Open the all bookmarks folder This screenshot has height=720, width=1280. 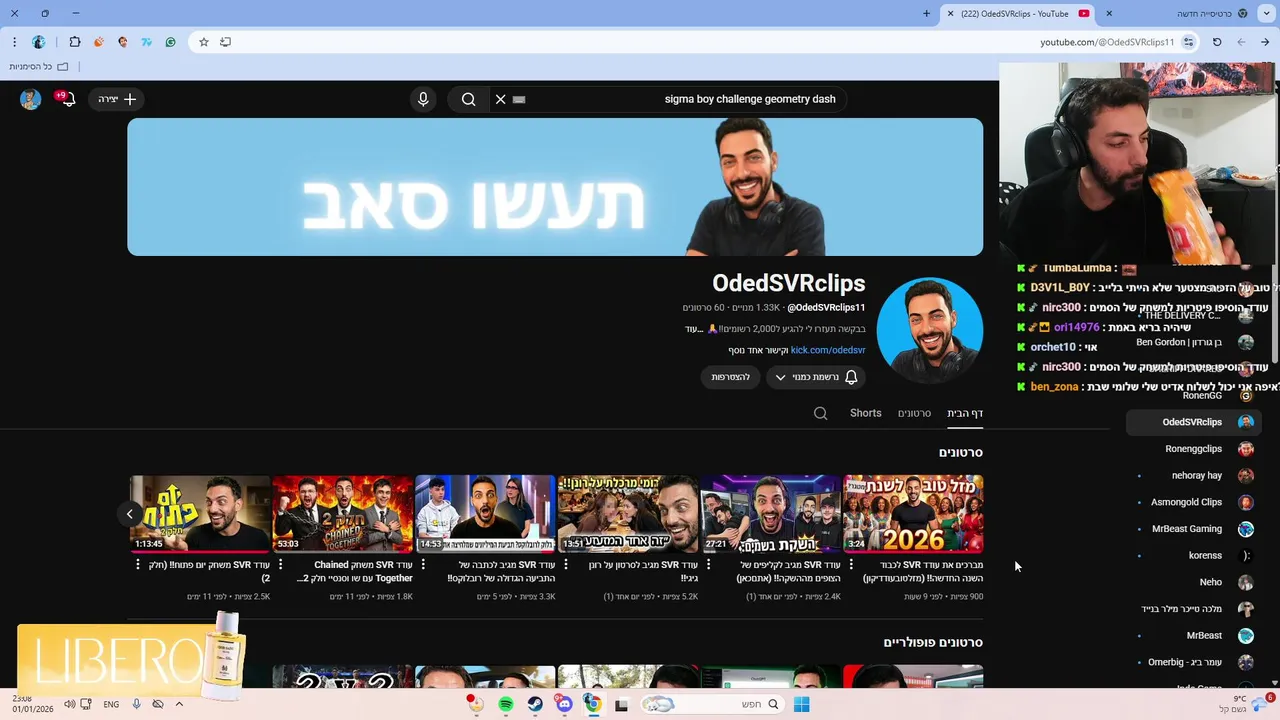(39, 66)
